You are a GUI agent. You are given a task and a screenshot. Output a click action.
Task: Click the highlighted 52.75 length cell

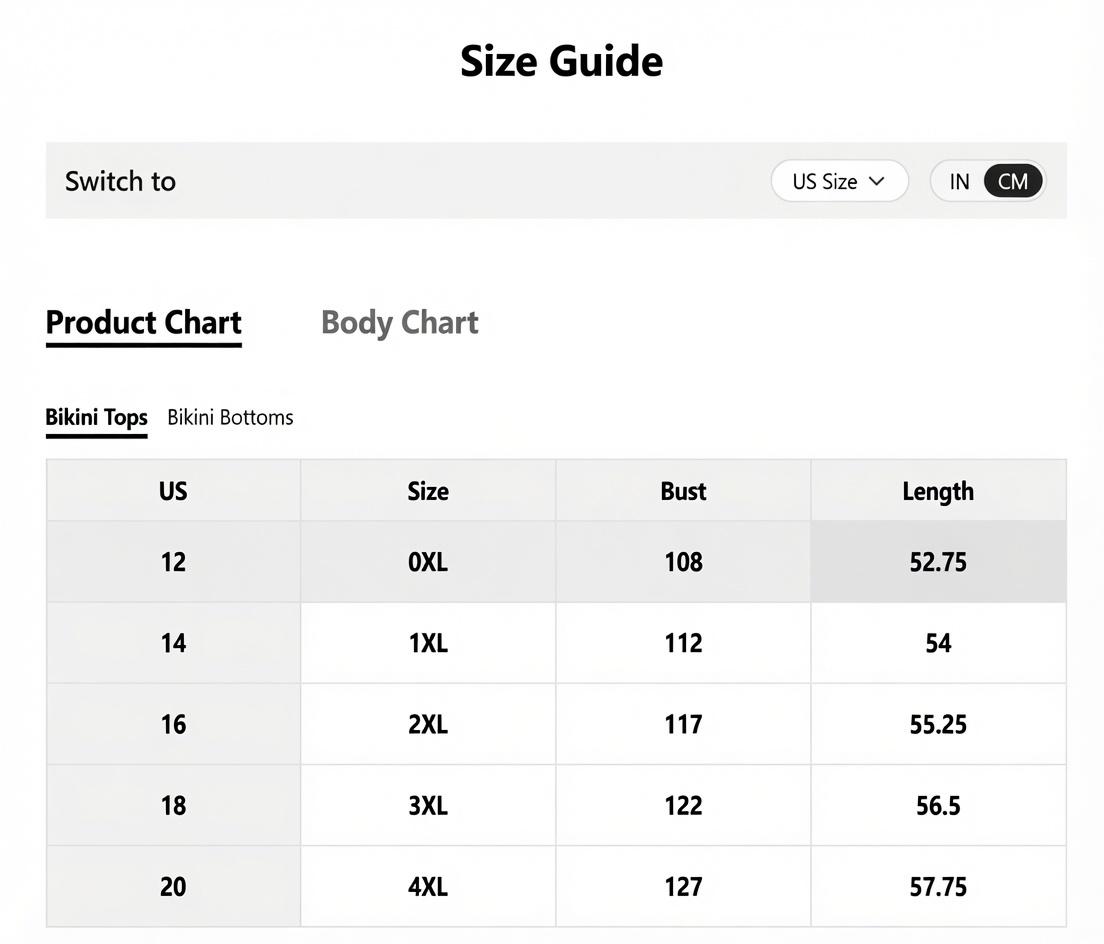pyautogui.click(x=939, y=562)
